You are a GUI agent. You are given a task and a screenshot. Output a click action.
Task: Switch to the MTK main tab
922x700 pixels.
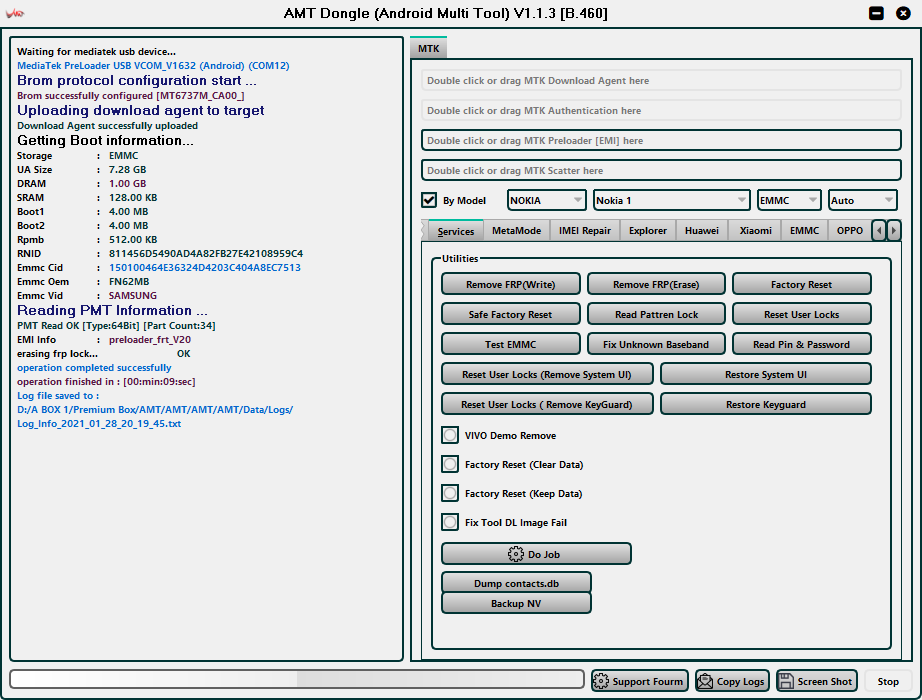(429, 48)
